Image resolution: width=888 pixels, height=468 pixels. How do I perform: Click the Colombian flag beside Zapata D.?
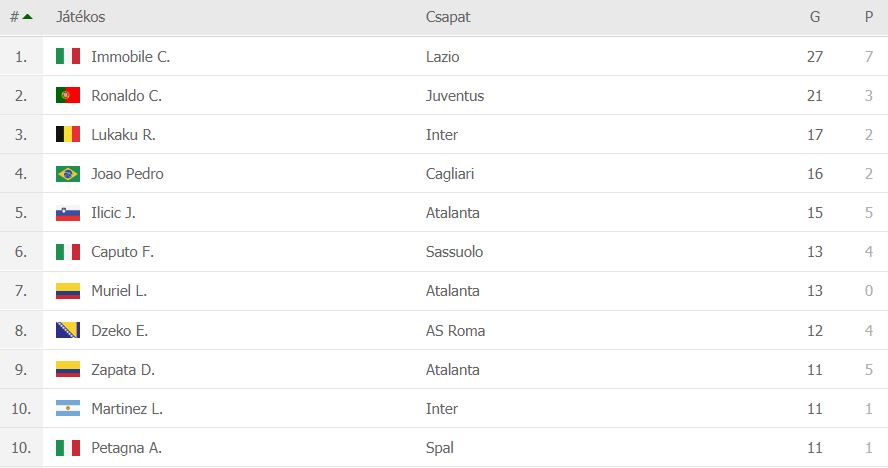click(67, 369)
